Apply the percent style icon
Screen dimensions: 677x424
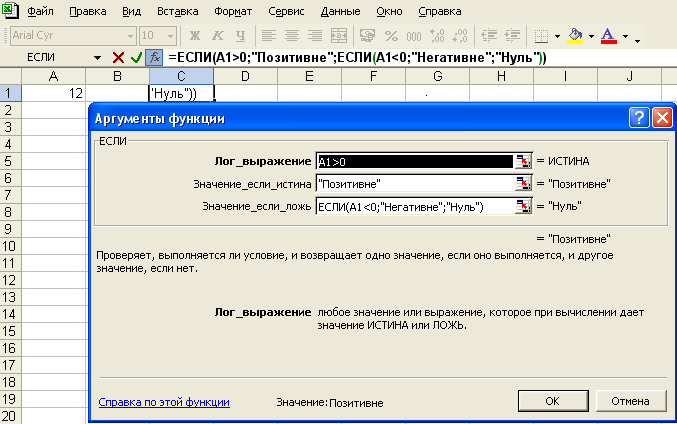coord(391,36)
